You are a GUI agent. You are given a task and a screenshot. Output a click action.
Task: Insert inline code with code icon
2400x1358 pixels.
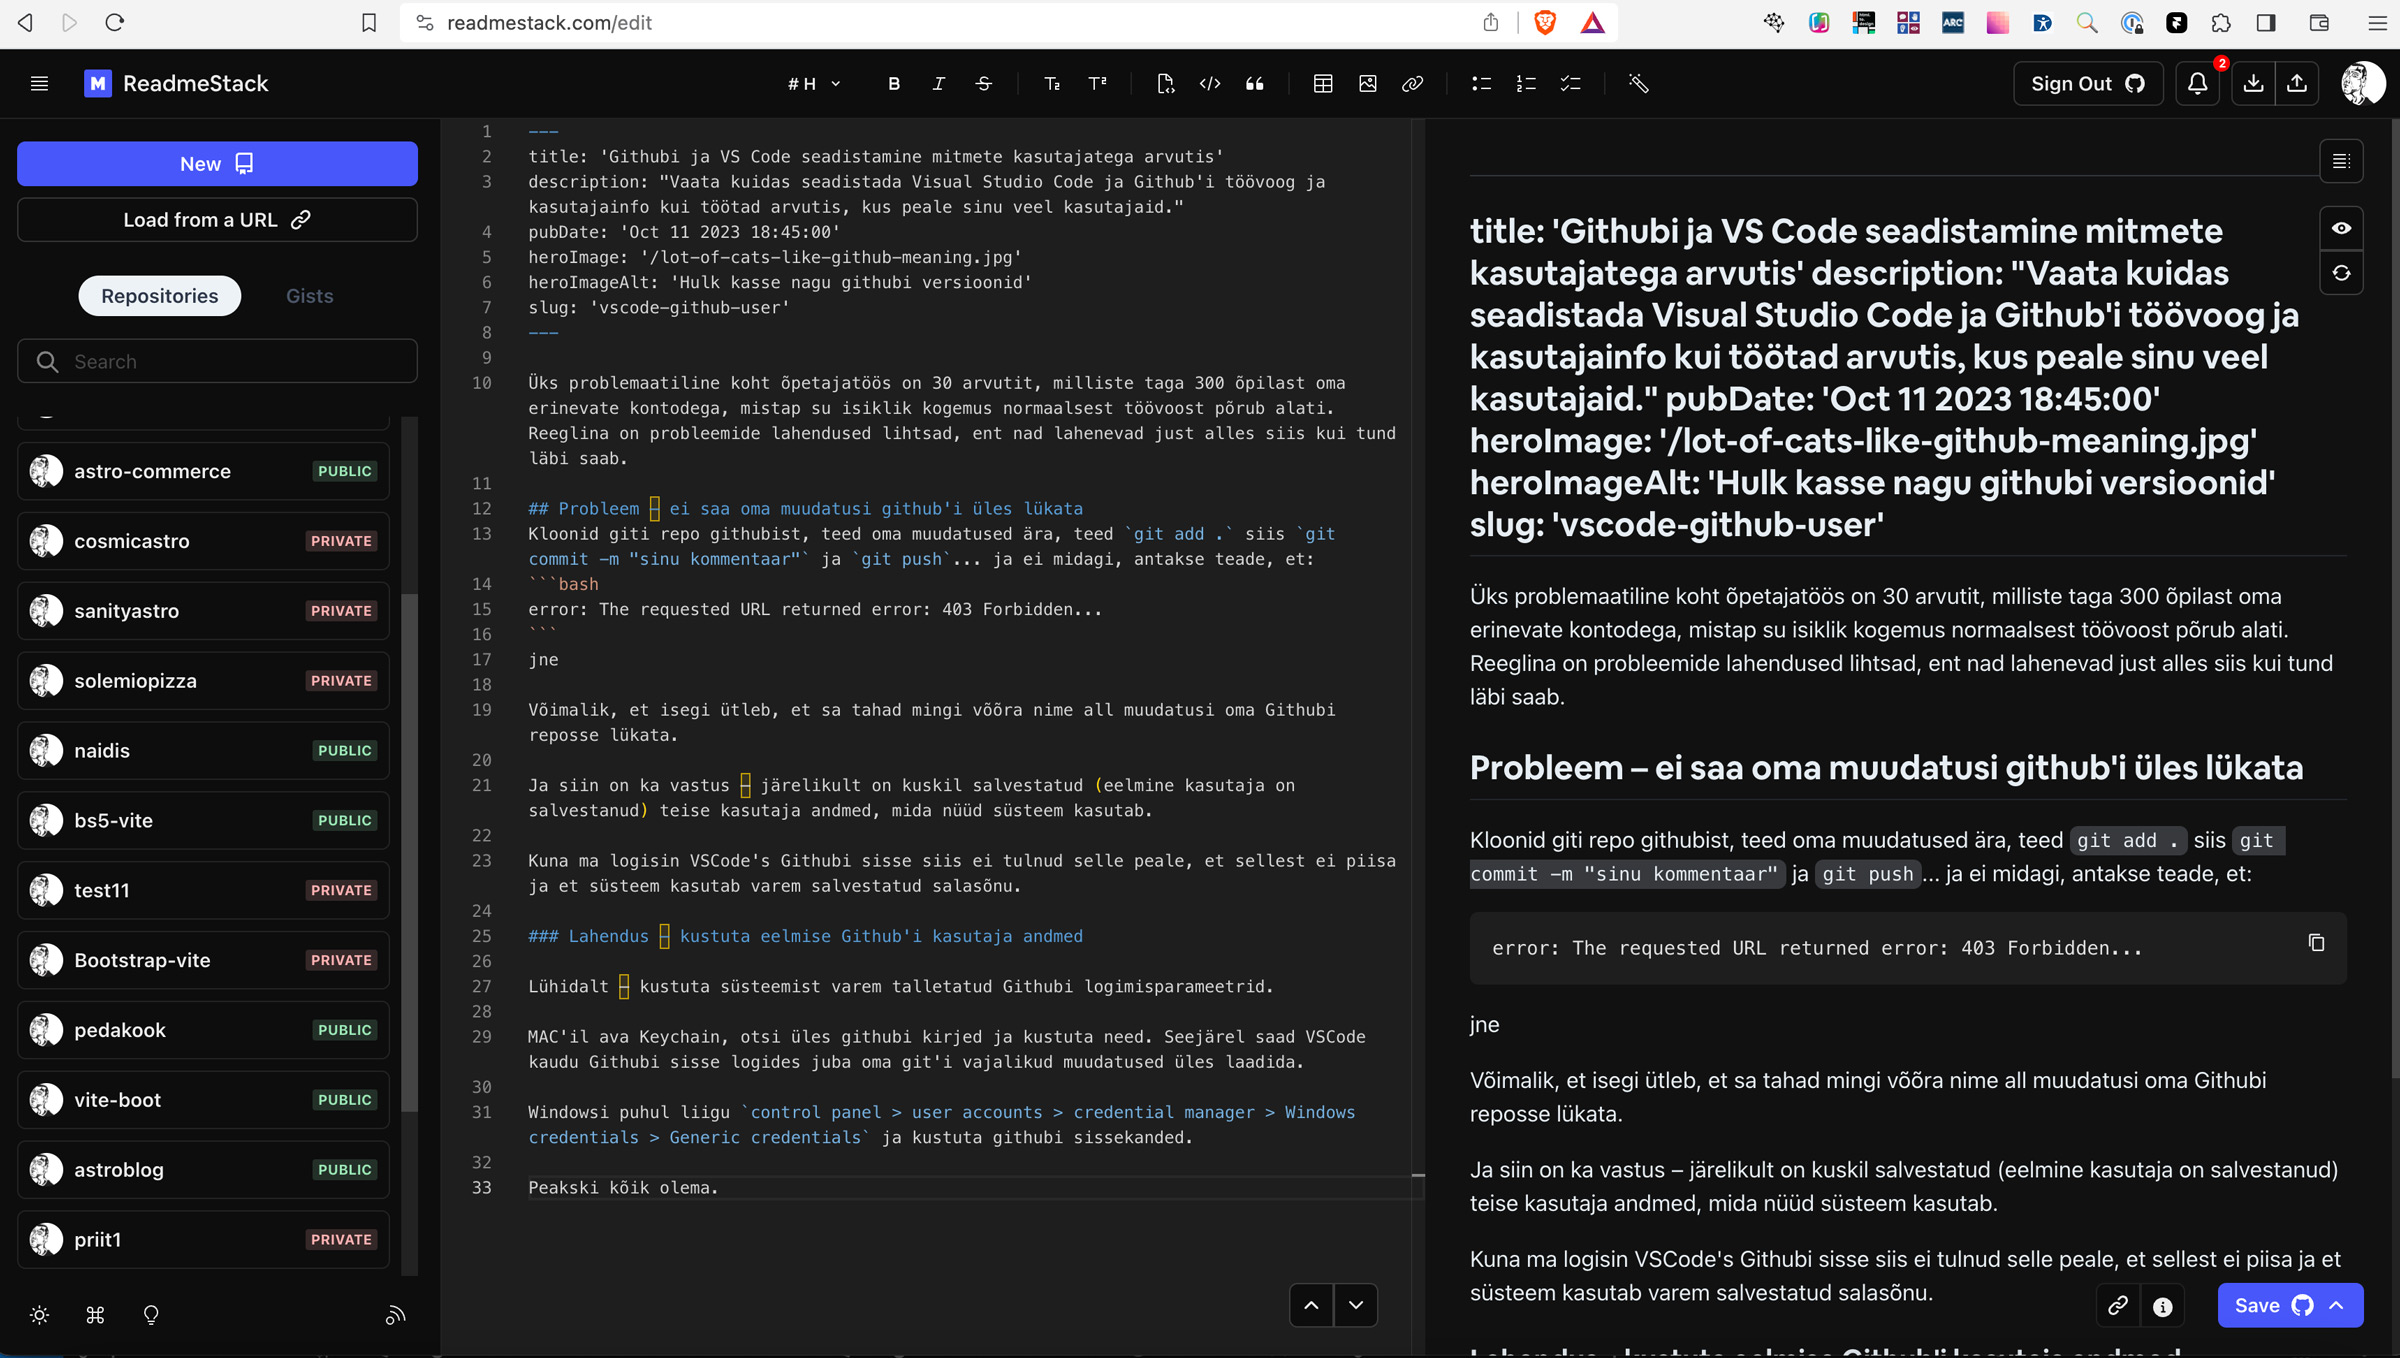[1210, 84]
